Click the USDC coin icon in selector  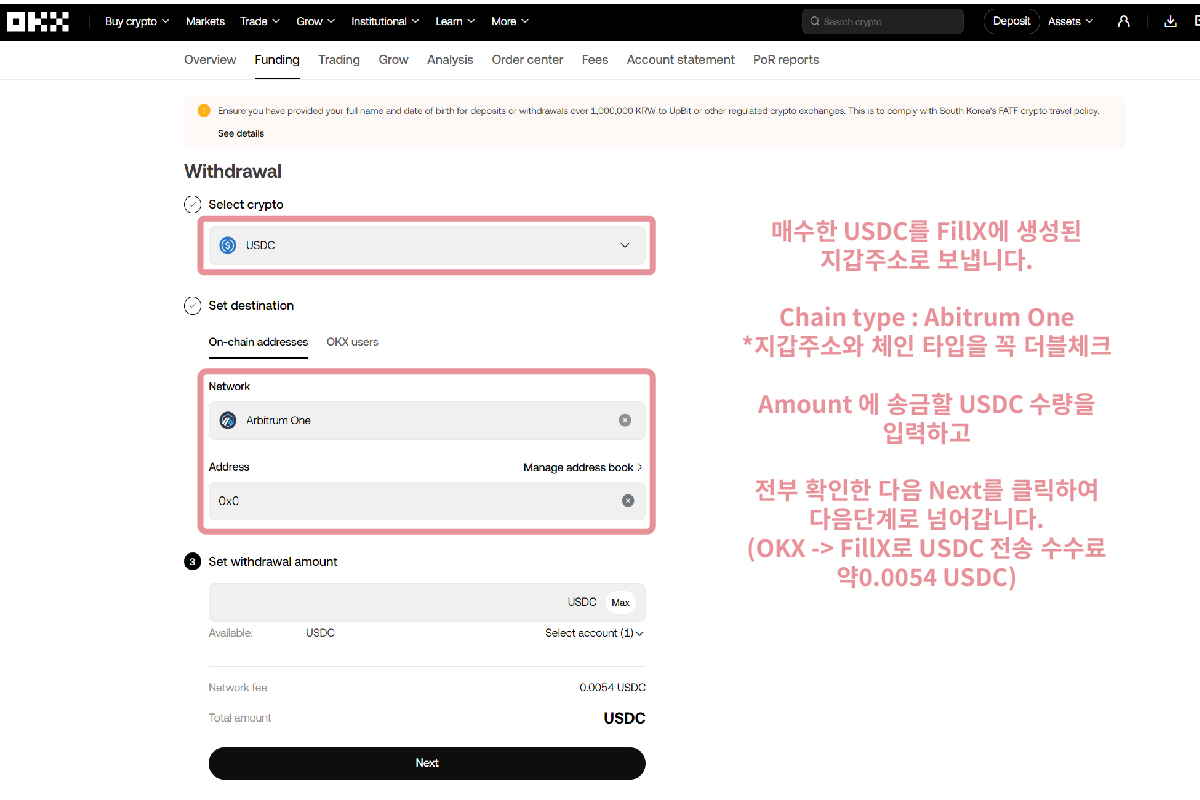click(228, 245)
